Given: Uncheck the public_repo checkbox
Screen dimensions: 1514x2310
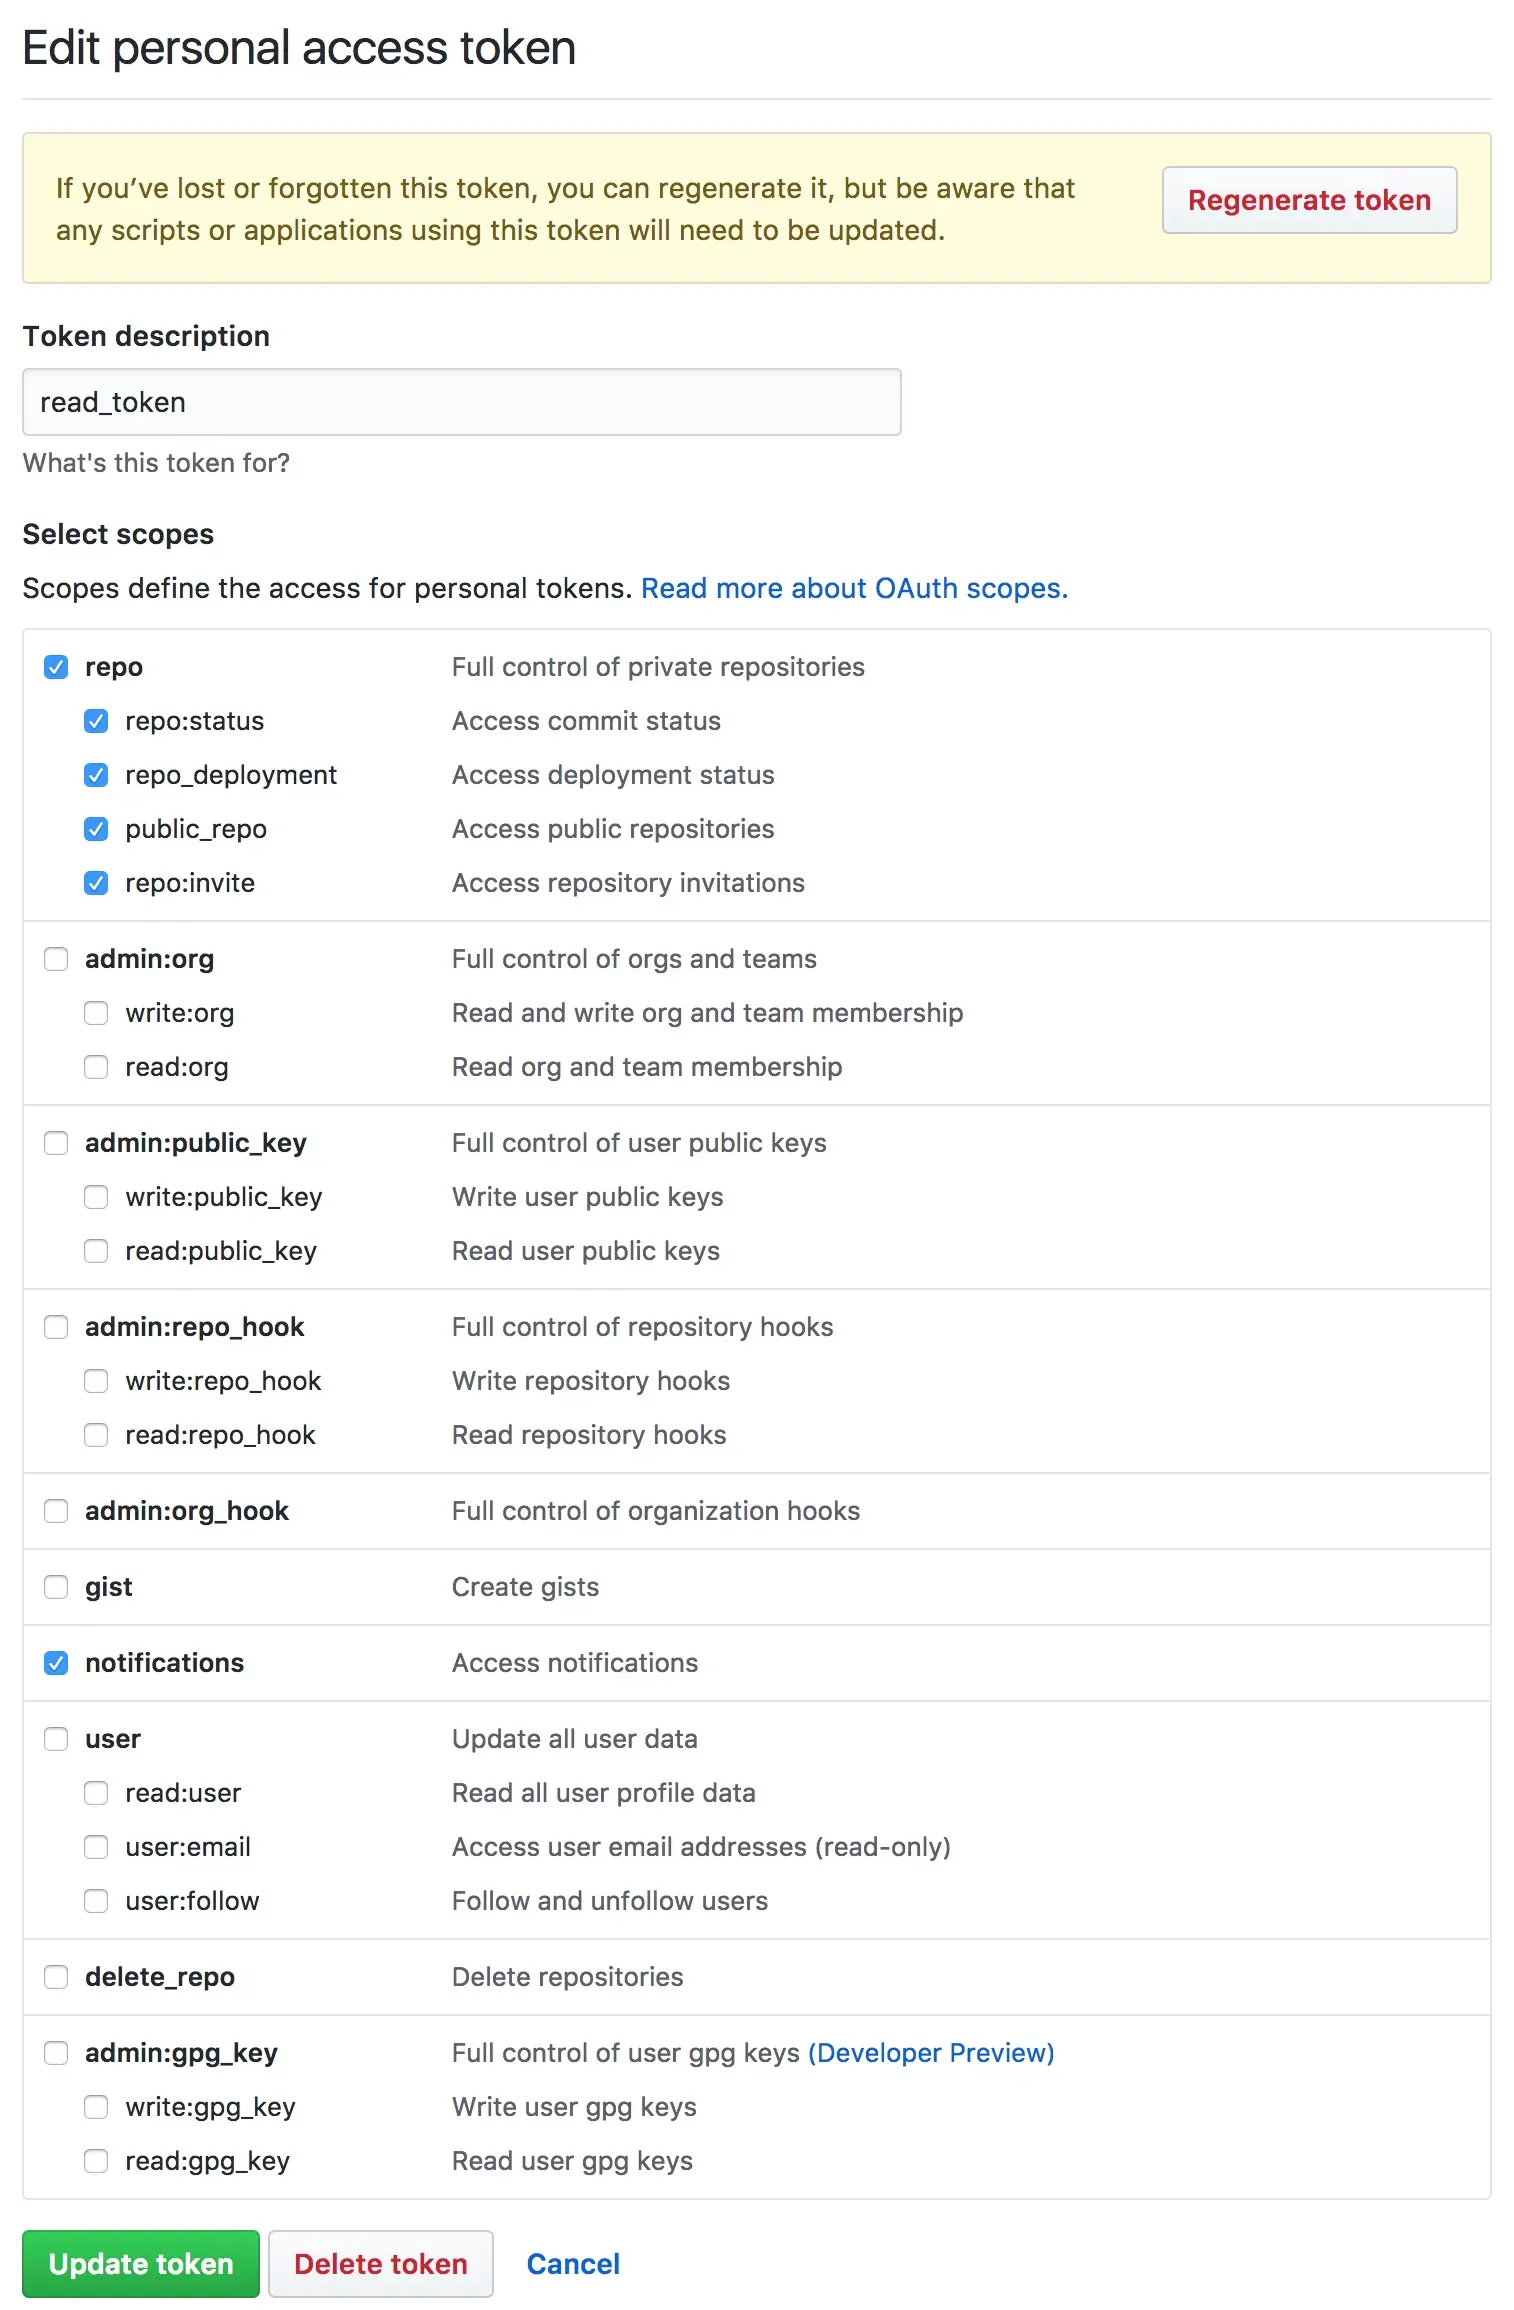Looking at the screenshot, I should (96, 829).
